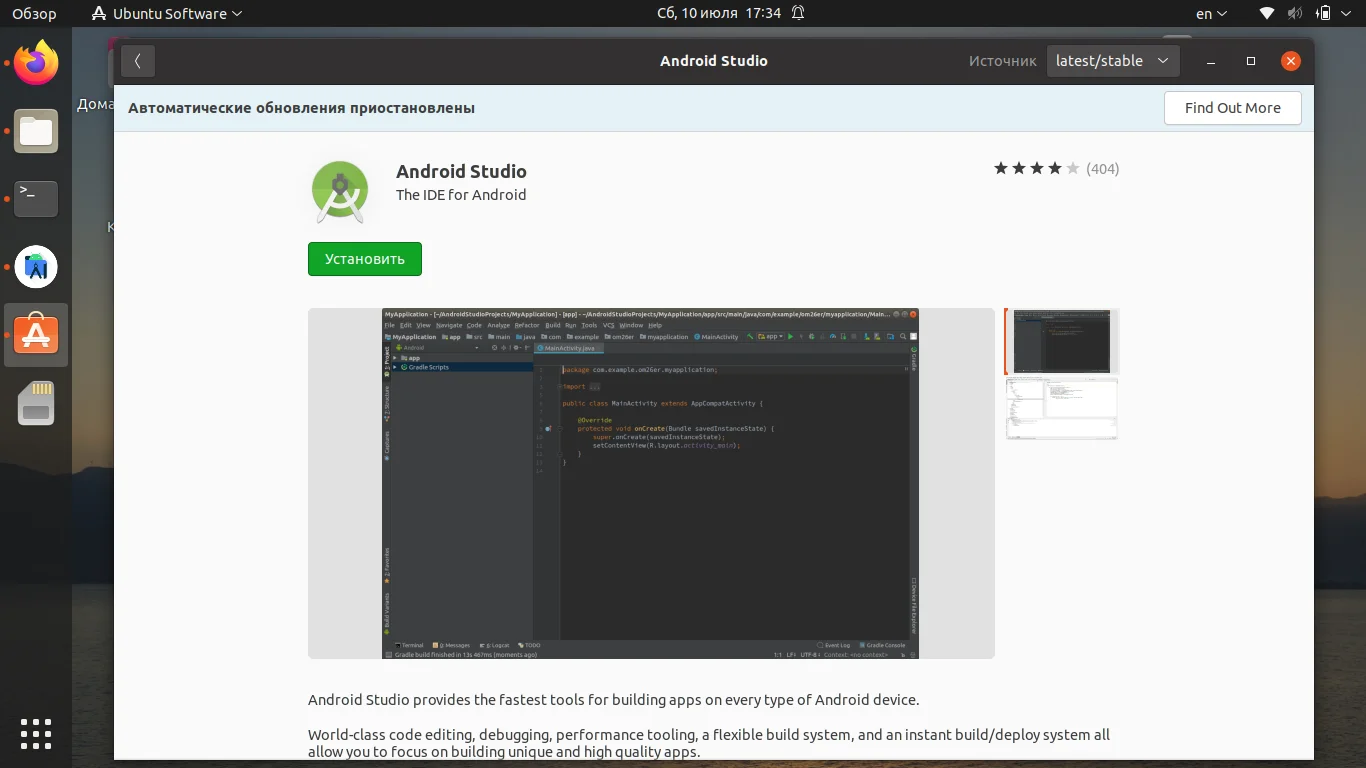Screen dimensions: 1366x768
Task: Select the first dark screenshot thumbnail
Action: click(1061, 341)
